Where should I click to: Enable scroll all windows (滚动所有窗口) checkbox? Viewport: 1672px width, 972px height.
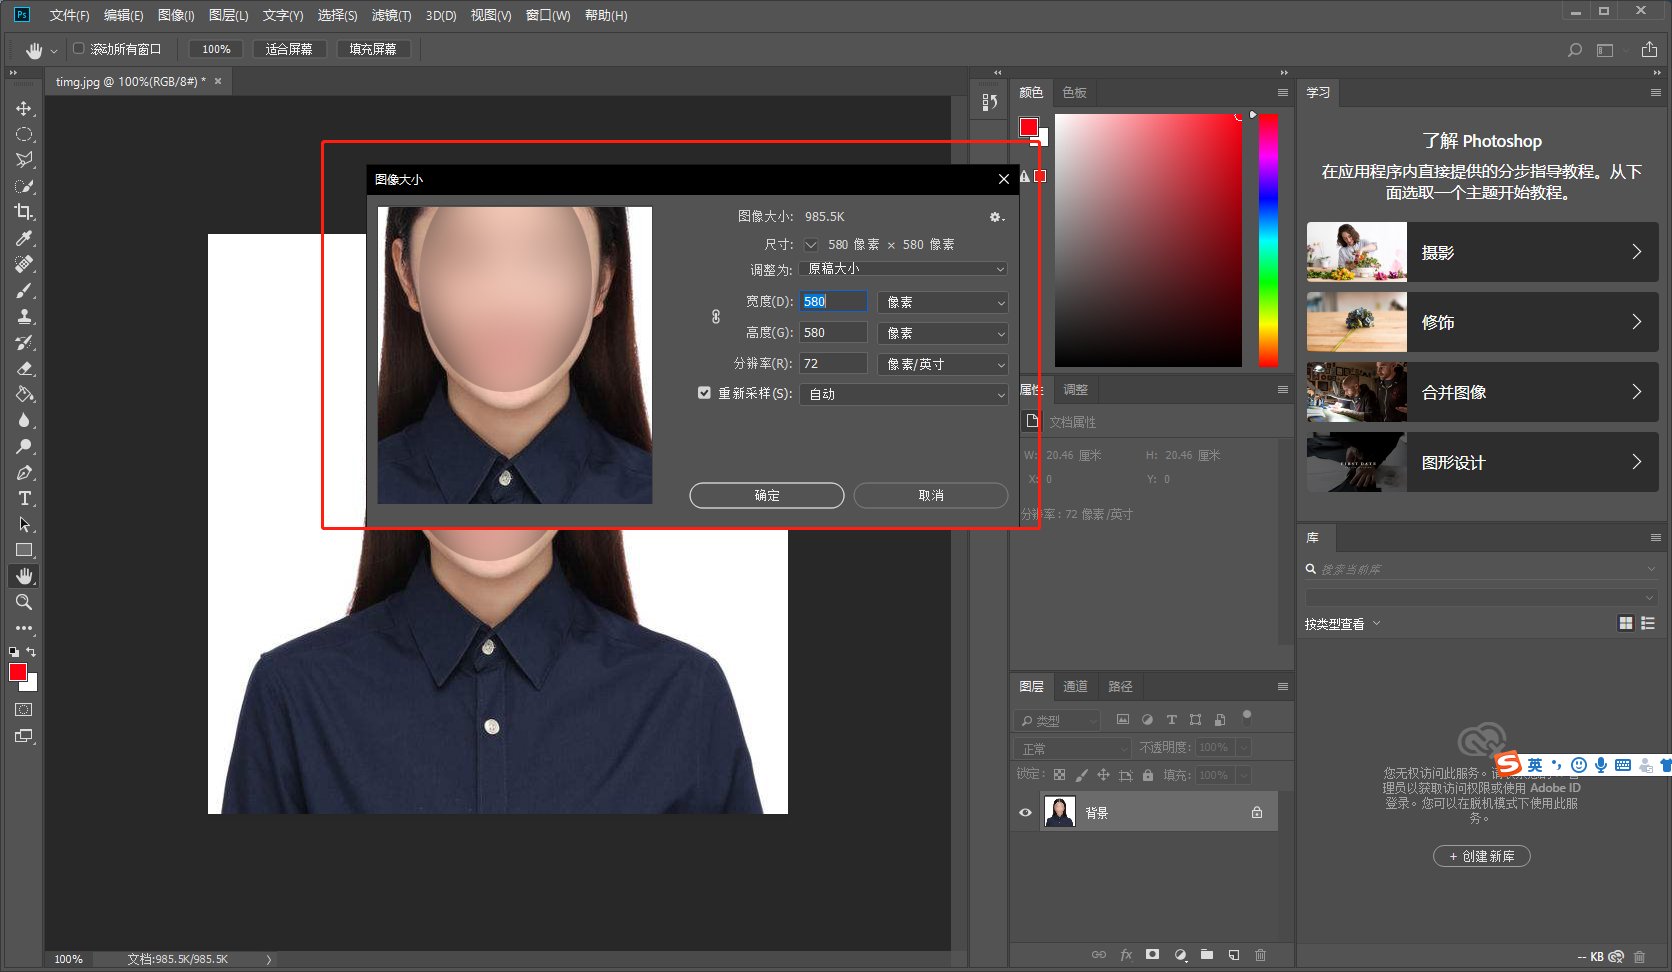(79, 48)
